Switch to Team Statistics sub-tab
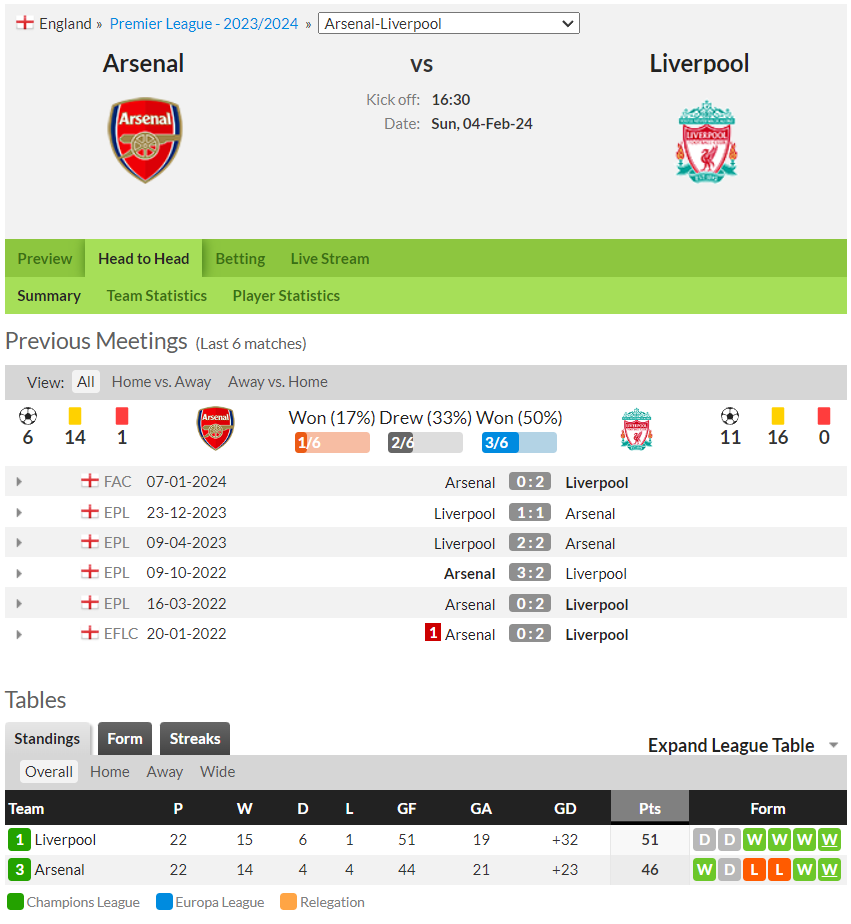Screen dimensions: 851x924 (x=157, y=295)
